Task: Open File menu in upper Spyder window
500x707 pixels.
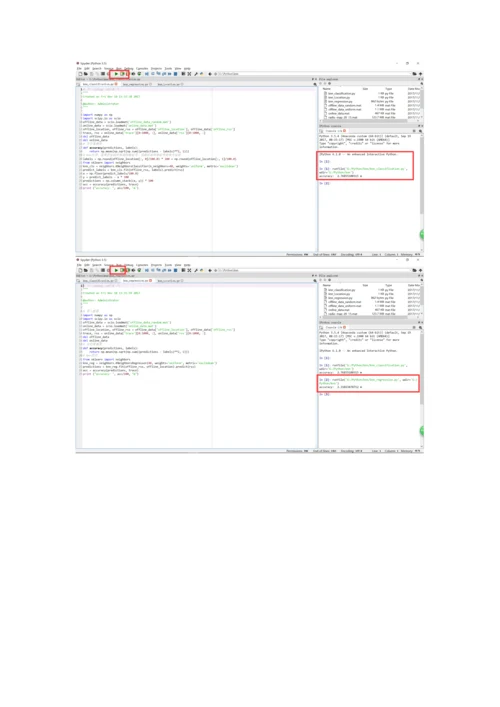Action: (79, 69)
